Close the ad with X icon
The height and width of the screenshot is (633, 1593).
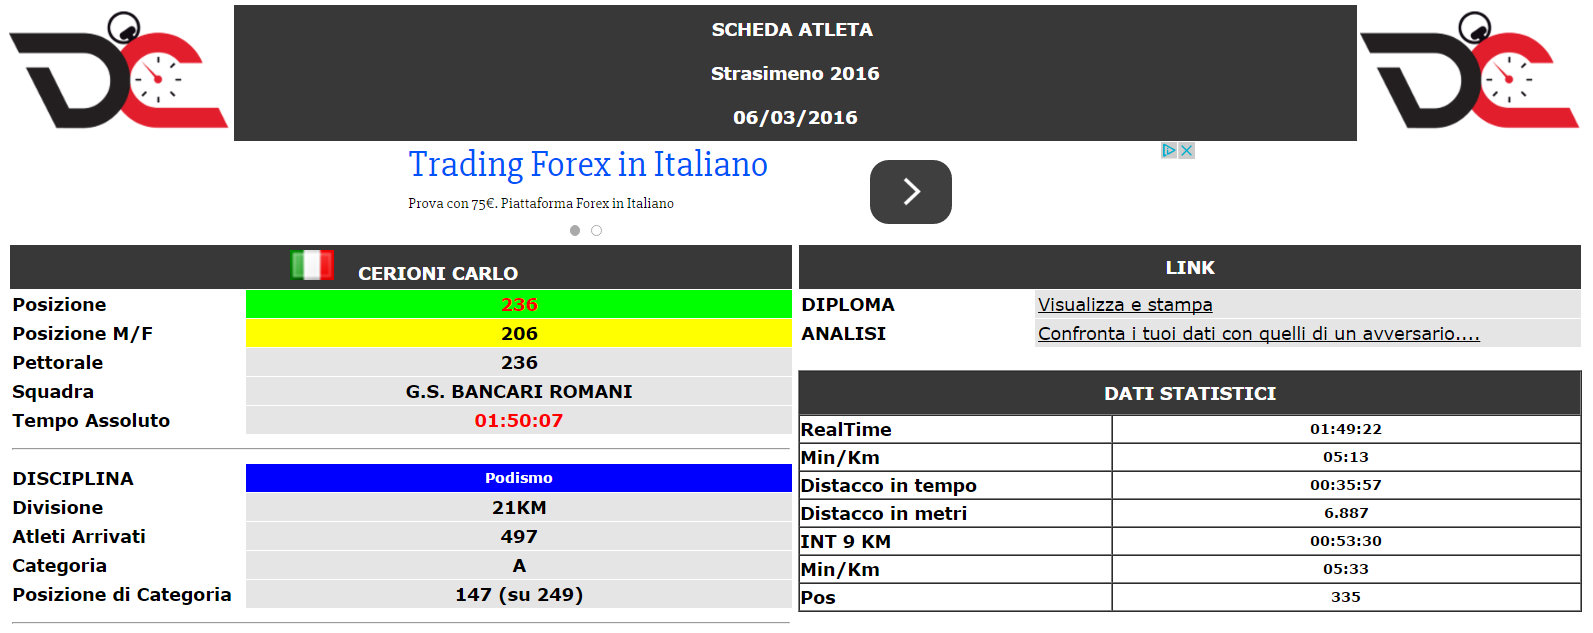(x=1186, y=150)
